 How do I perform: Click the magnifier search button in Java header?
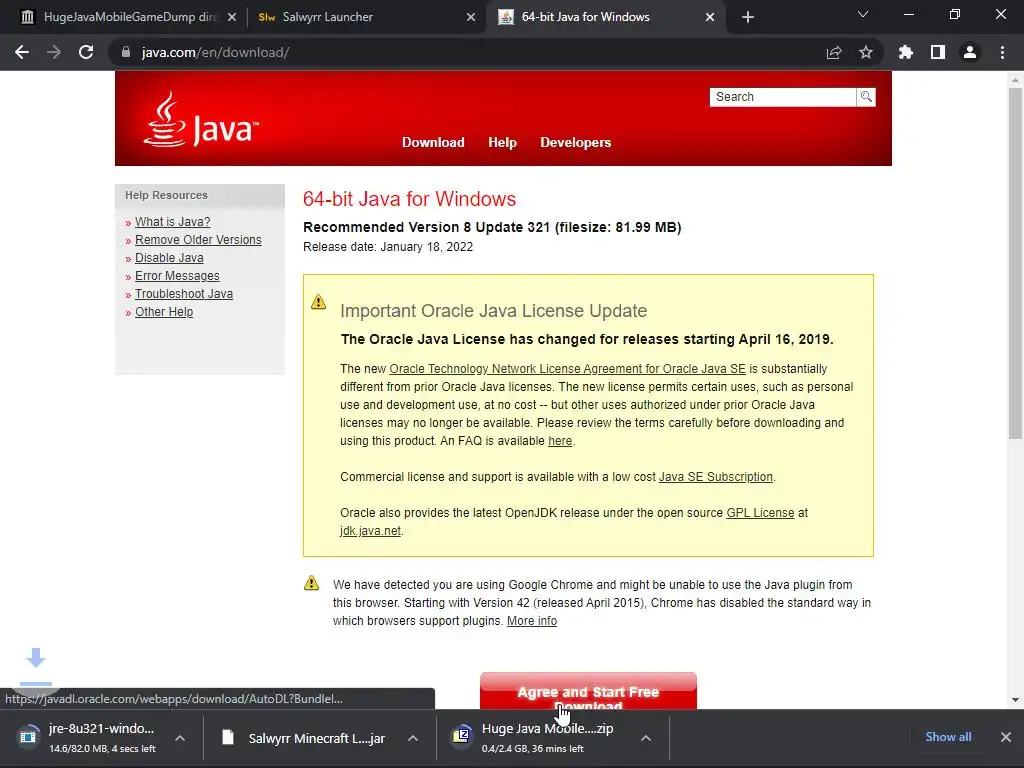866,97
